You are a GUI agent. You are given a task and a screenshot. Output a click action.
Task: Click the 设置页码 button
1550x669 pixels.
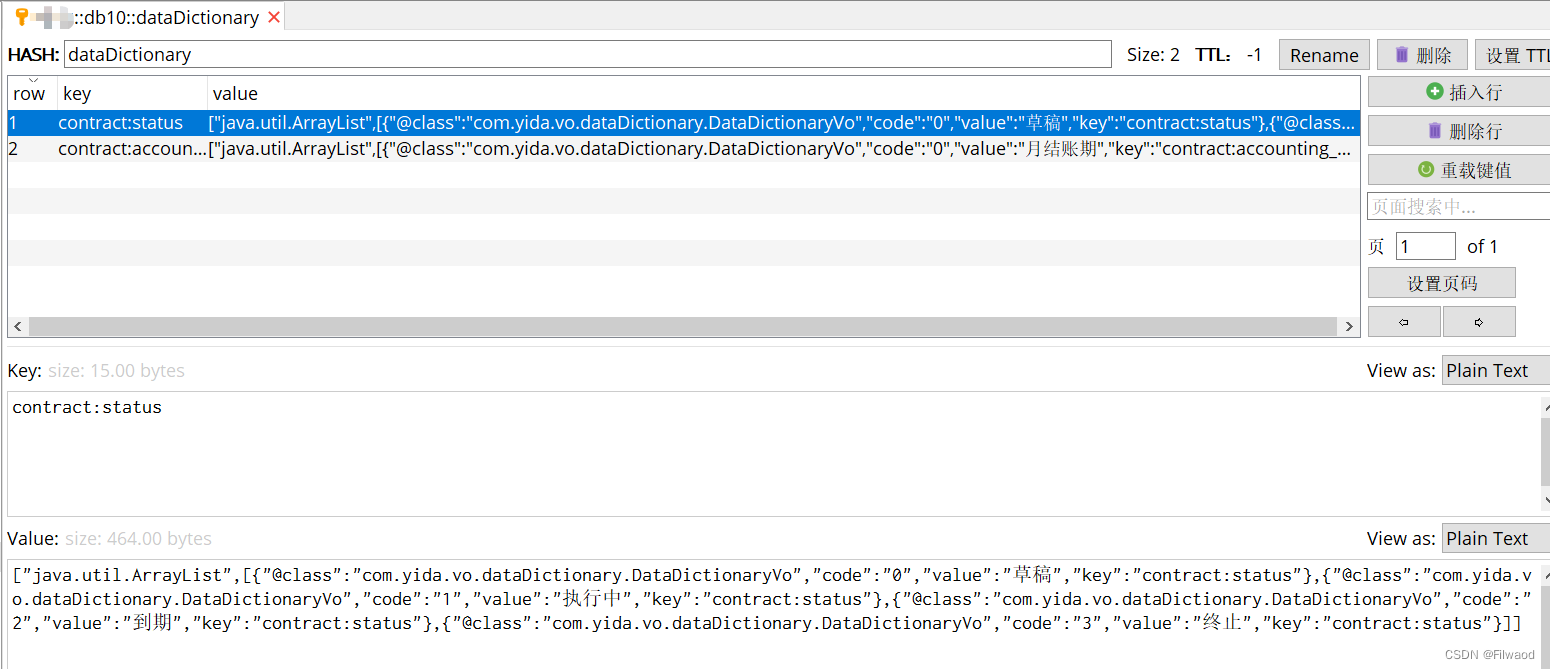click(x=1441, y=283)
